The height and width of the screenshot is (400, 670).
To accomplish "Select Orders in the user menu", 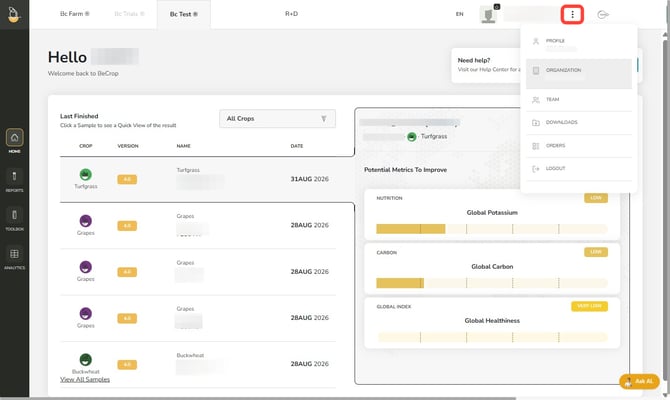I will pos(579,146).
